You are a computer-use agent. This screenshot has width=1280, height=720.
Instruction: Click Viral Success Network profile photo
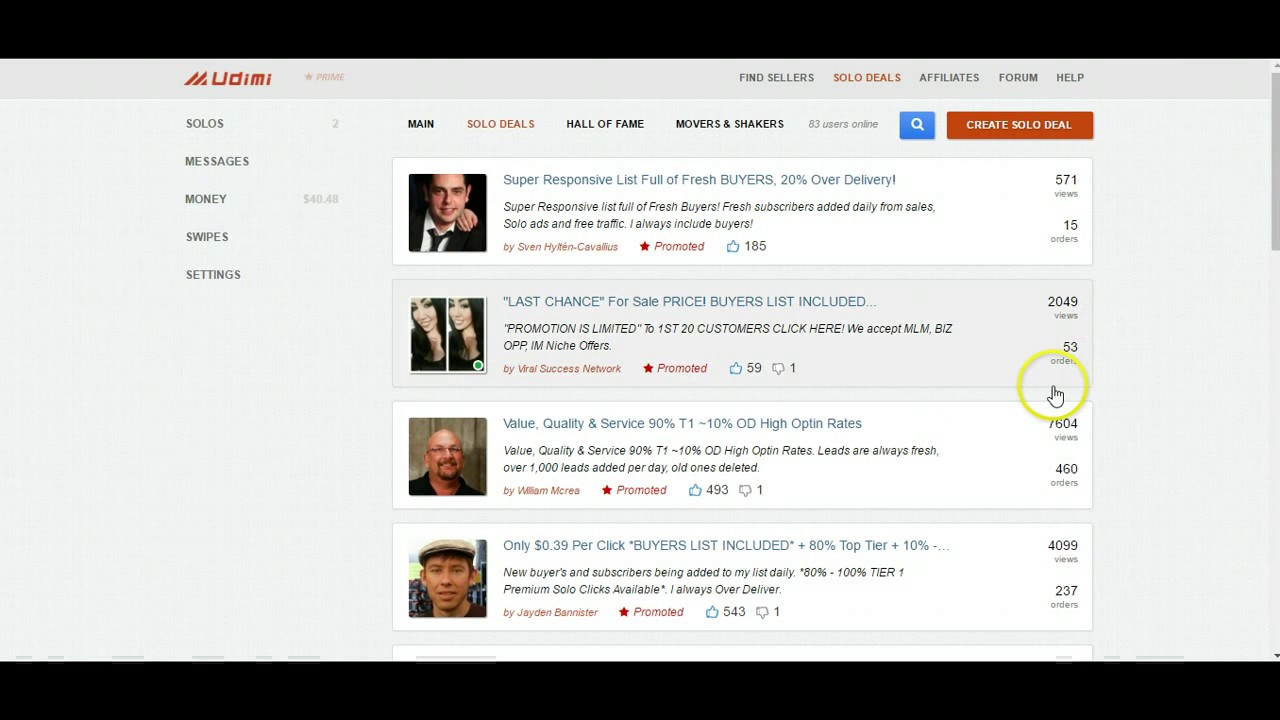point(447,335)
